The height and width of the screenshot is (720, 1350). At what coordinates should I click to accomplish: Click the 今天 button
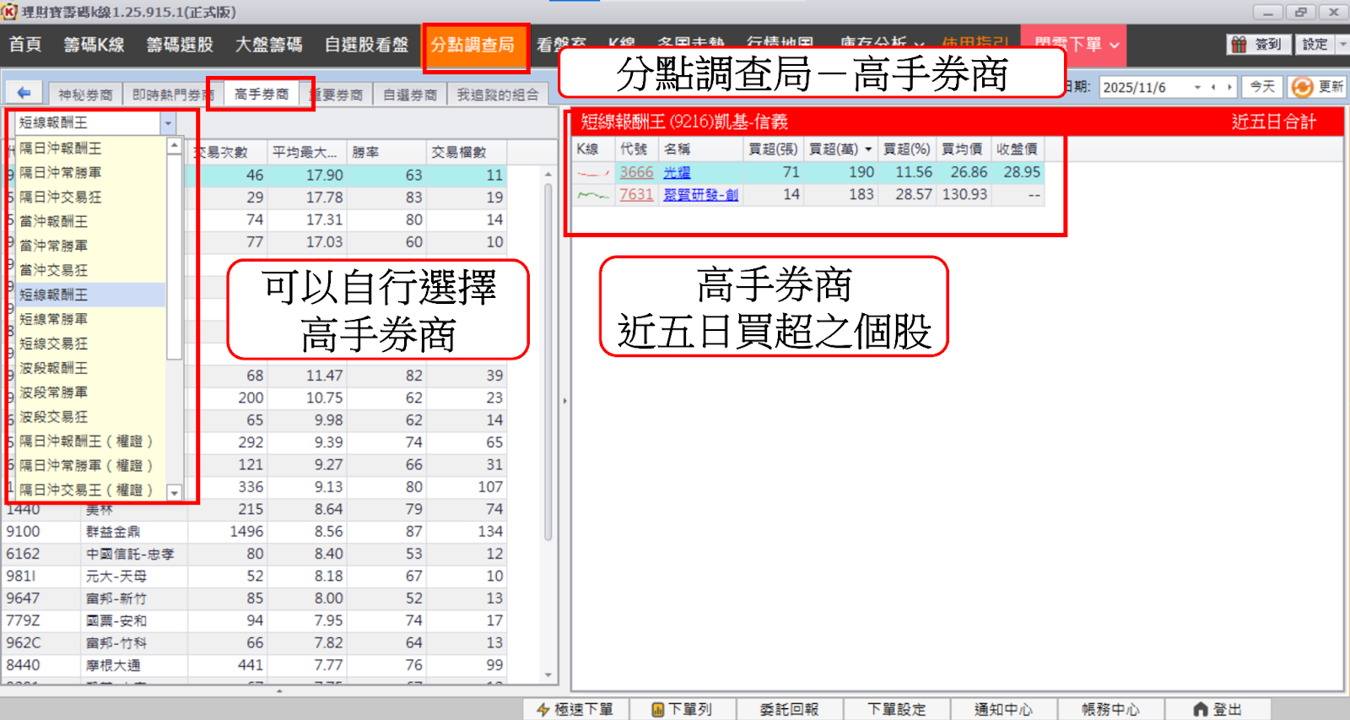pos(1263,88)
